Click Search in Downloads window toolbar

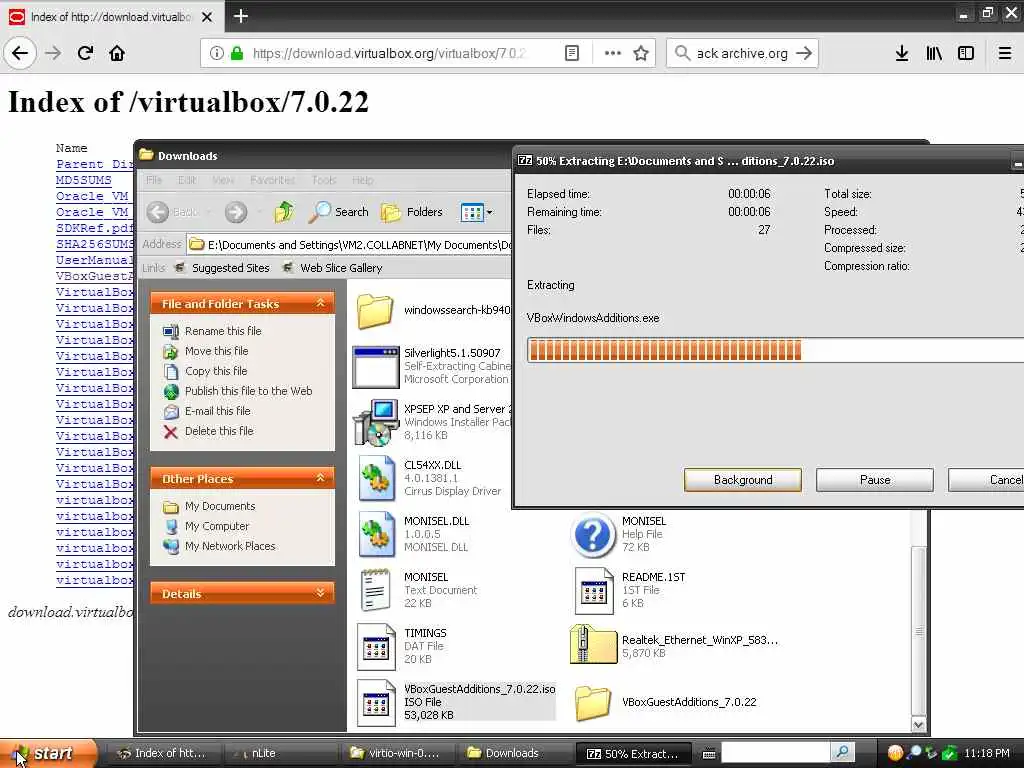pos(338,212)
